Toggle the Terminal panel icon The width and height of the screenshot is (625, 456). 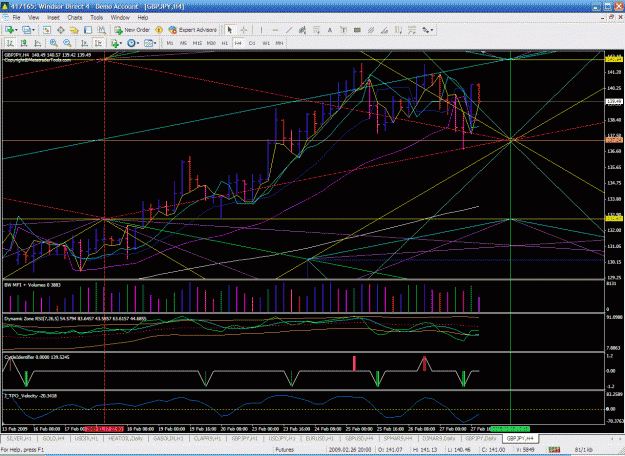88,30
